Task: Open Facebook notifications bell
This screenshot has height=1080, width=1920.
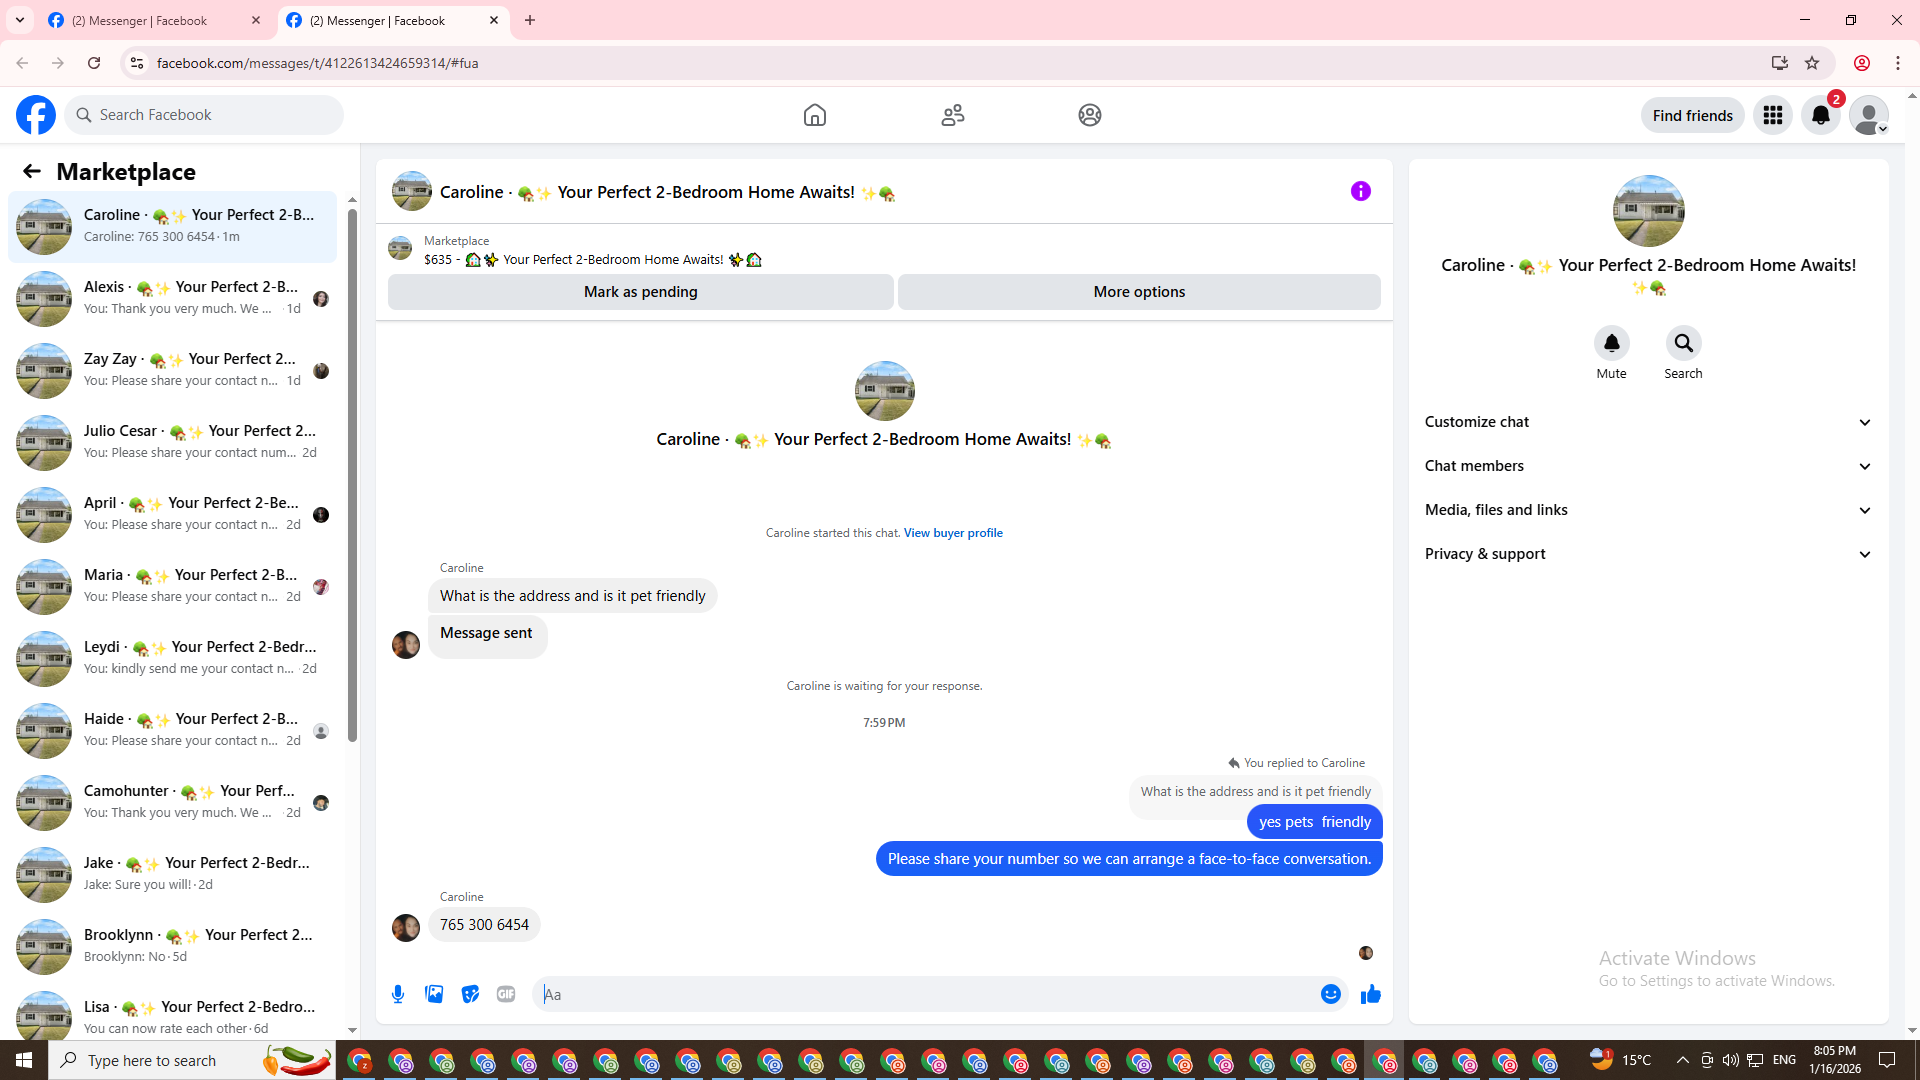Action: pos(1820,115)
